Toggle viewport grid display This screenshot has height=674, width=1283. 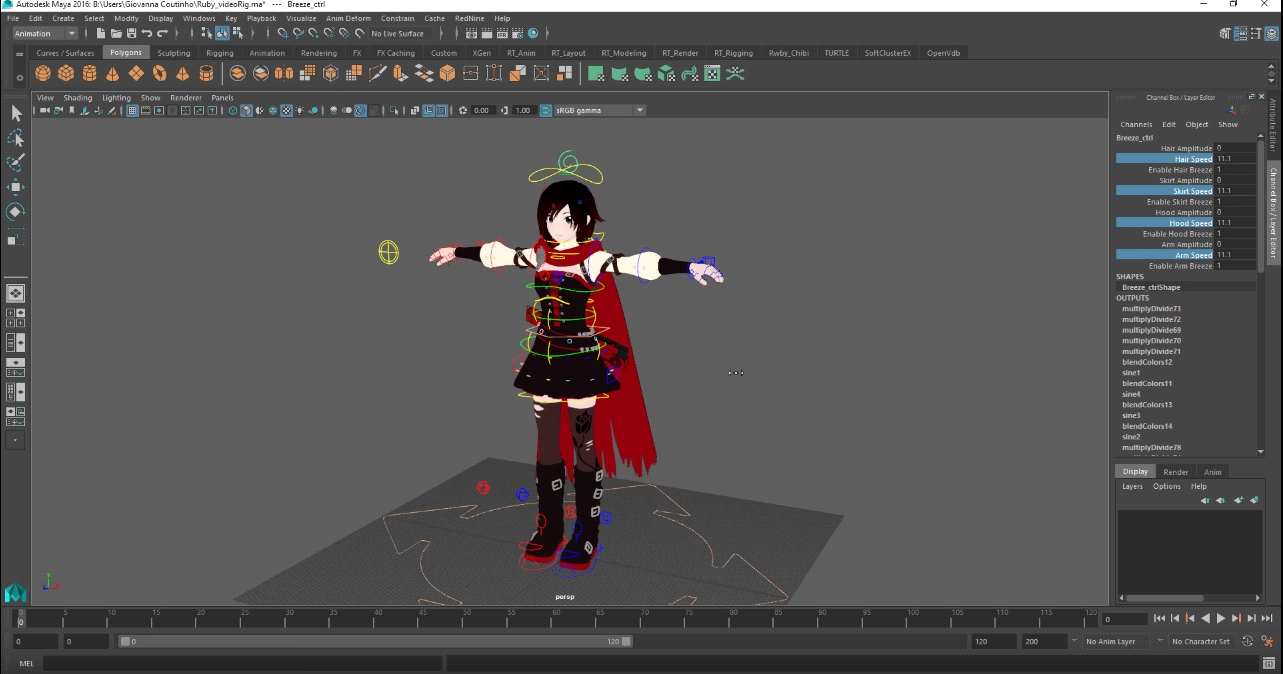pos(132,110)
